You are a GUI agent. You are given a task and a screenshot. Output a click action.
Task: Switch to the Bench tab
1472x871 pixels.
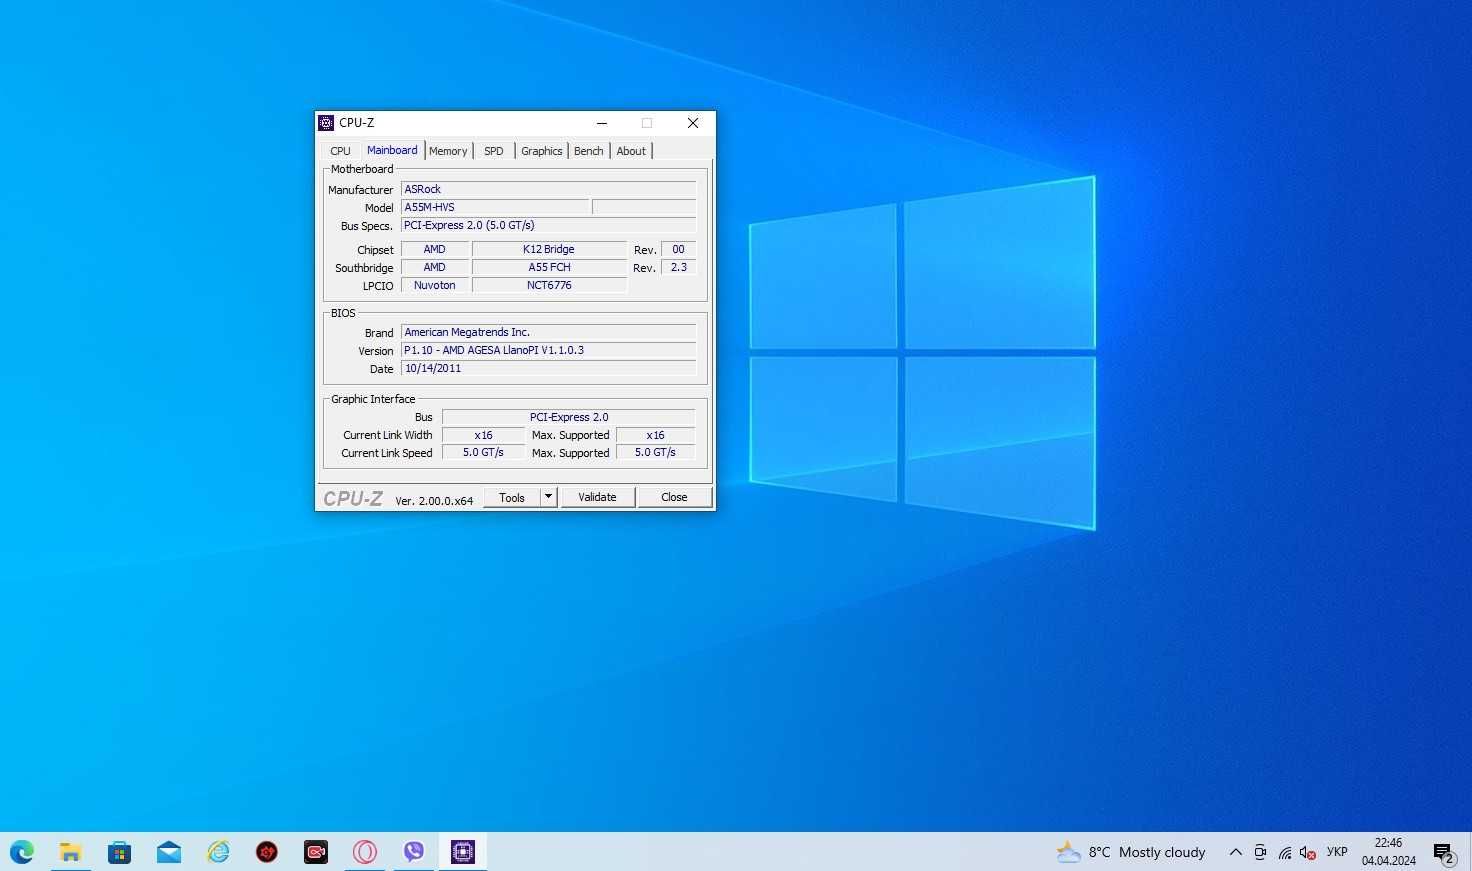589,151
